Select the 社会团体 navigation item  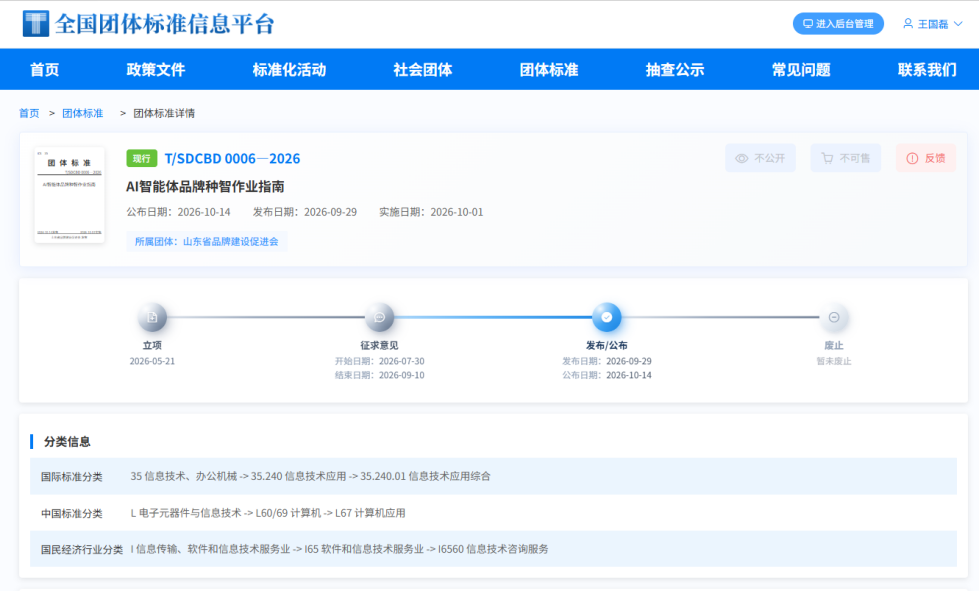423,69
